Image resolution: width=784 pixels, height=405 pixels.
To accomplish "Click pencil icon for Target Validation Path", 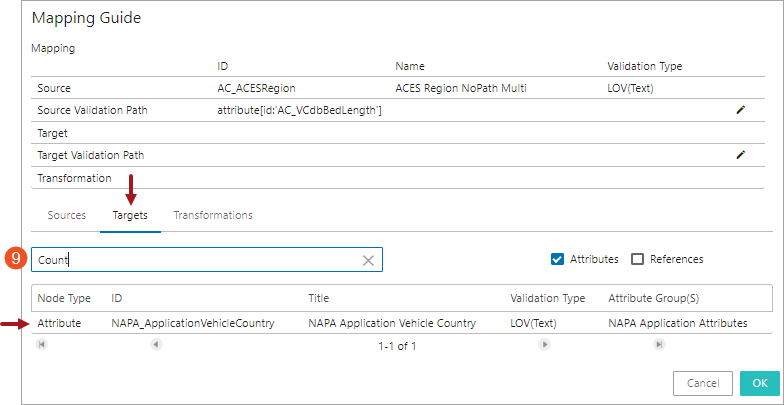I will pos(740,155).
